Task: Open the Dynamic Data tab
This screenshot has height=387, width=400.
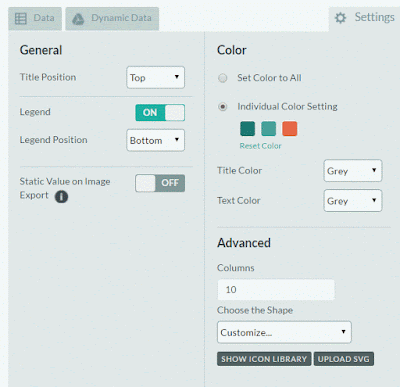Action: pos(112,19)
